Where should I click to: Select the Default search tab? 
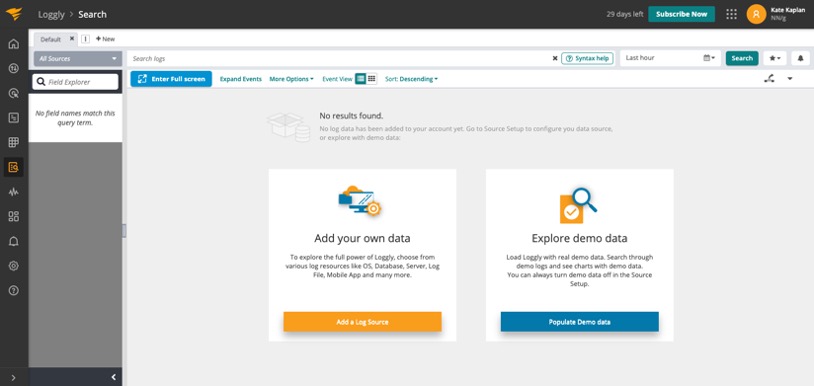pyautogui.click(x=51, y=39)
